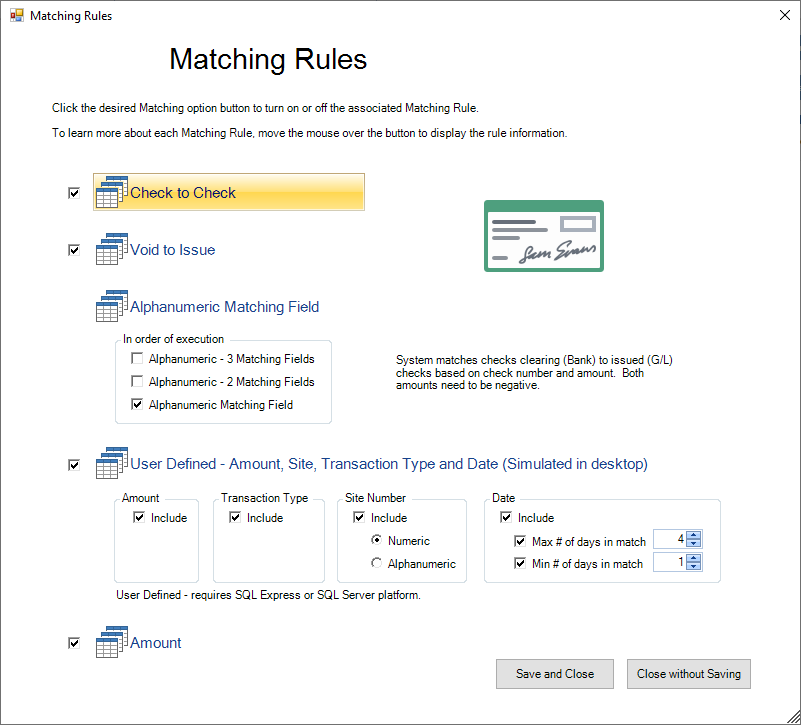Close the Matching Rules window
The image size is (801, 725).
pos(785,15)
